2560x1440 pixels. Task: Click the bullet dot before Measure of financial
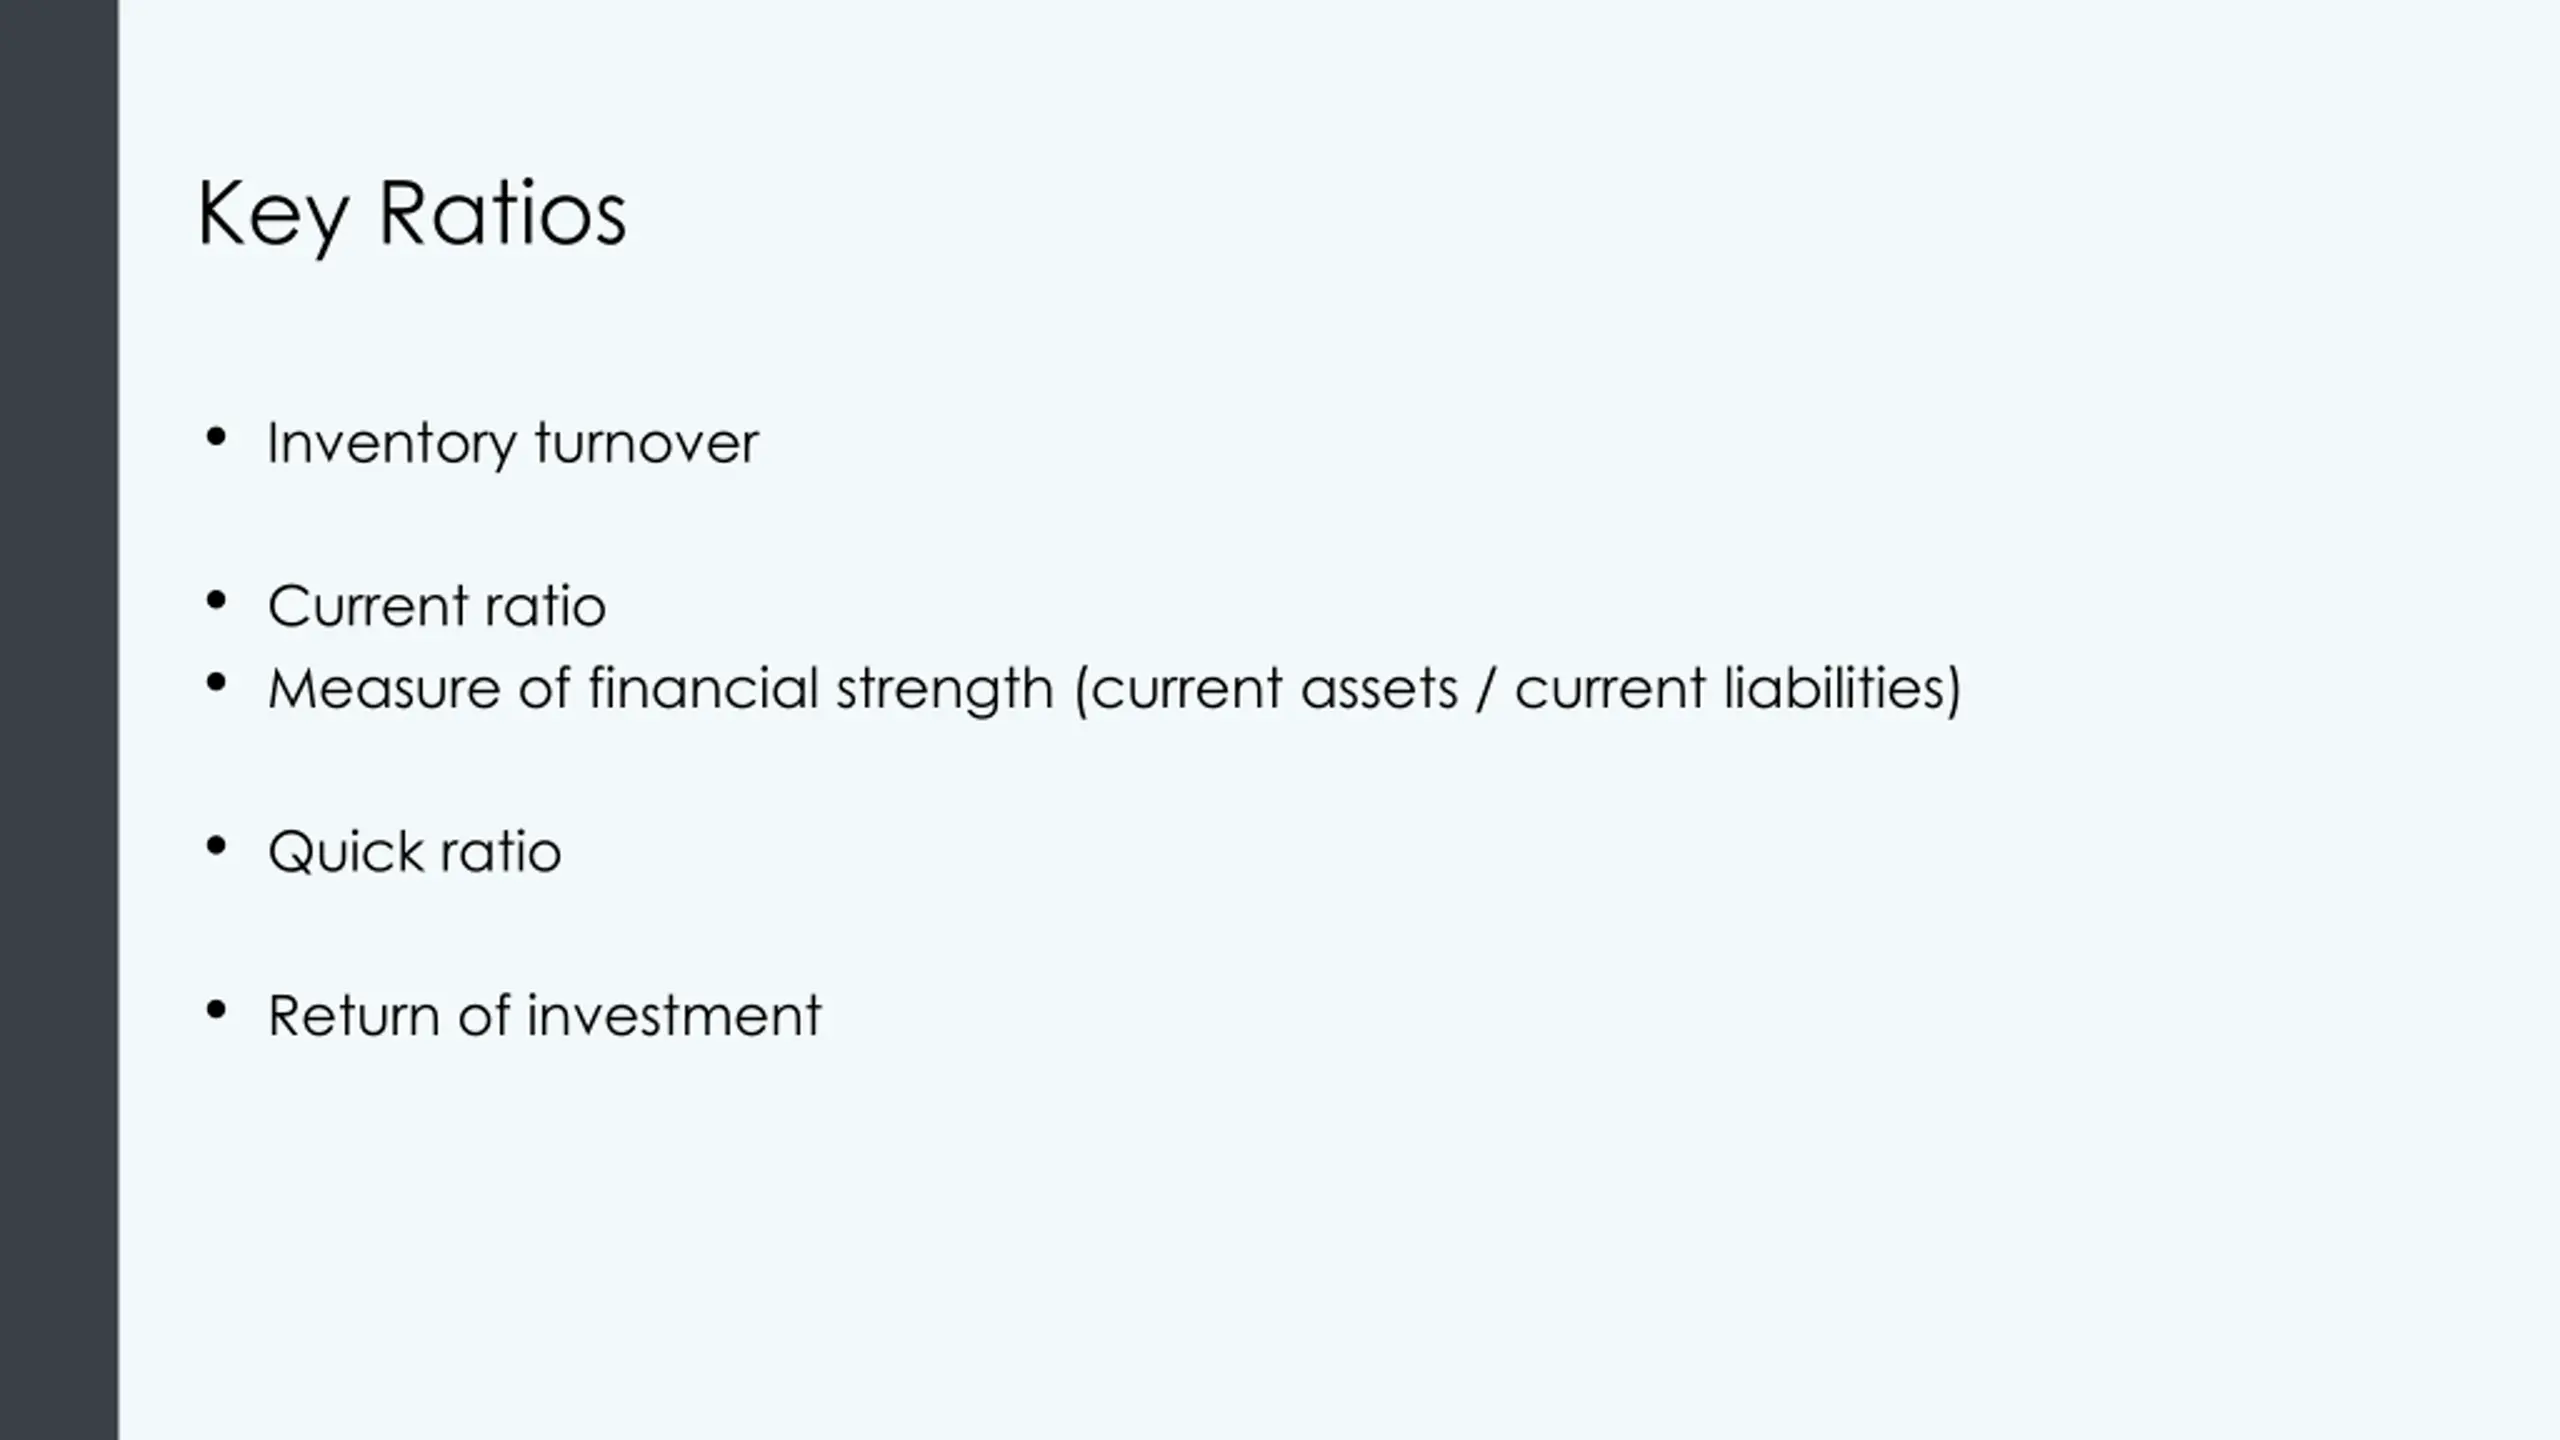pos(215,683)
